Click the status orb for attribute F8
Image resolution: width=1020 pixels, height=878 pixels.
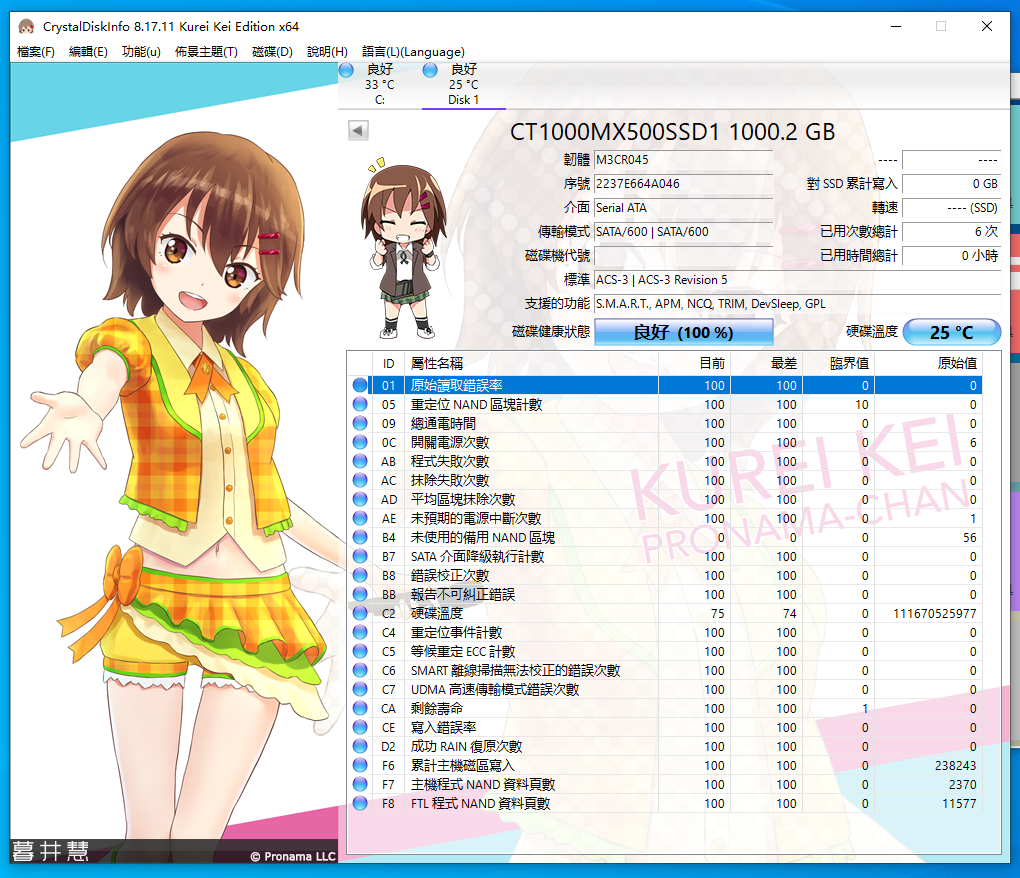360,803
